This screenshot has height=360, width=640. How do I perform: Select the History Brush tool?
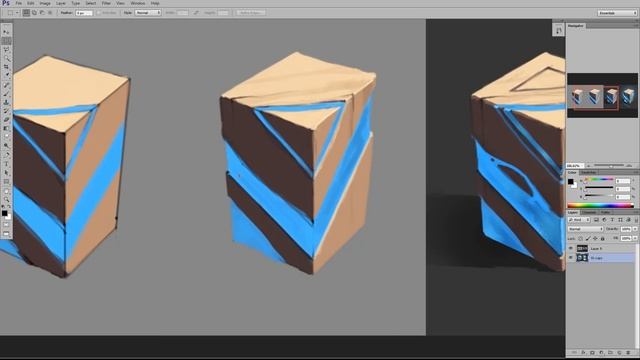pyautogui.click(x=6, y=111)
